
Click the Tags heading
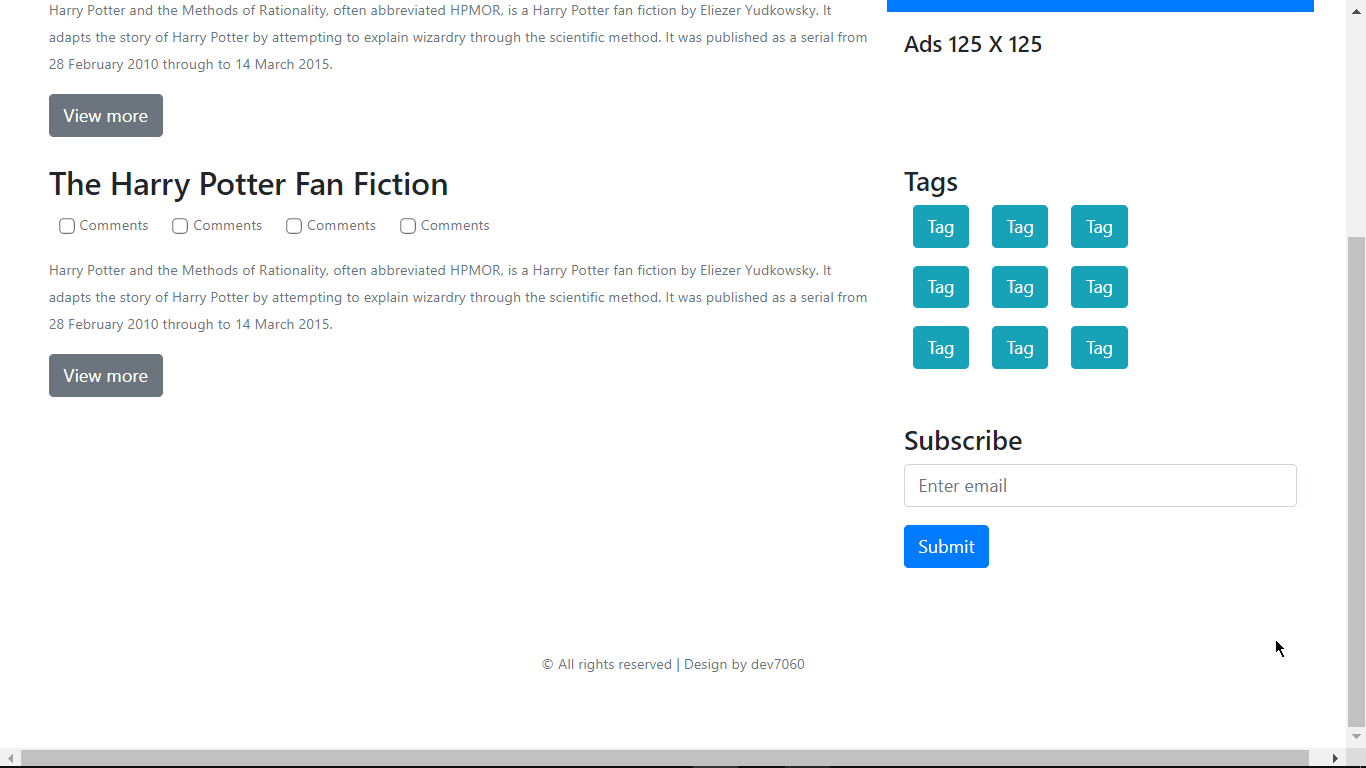coord(931,182)
